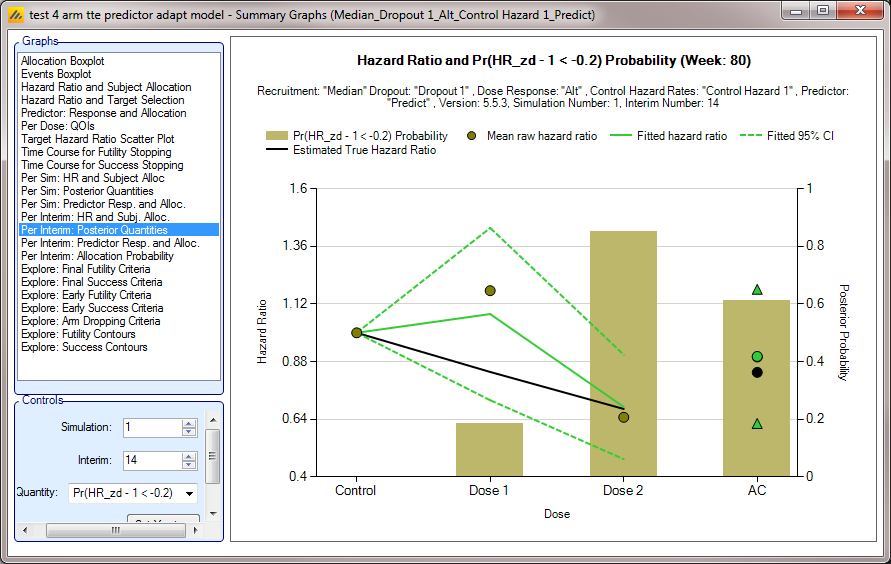
Task: Click the bright green circle on AC
Action: click(757, 356)
